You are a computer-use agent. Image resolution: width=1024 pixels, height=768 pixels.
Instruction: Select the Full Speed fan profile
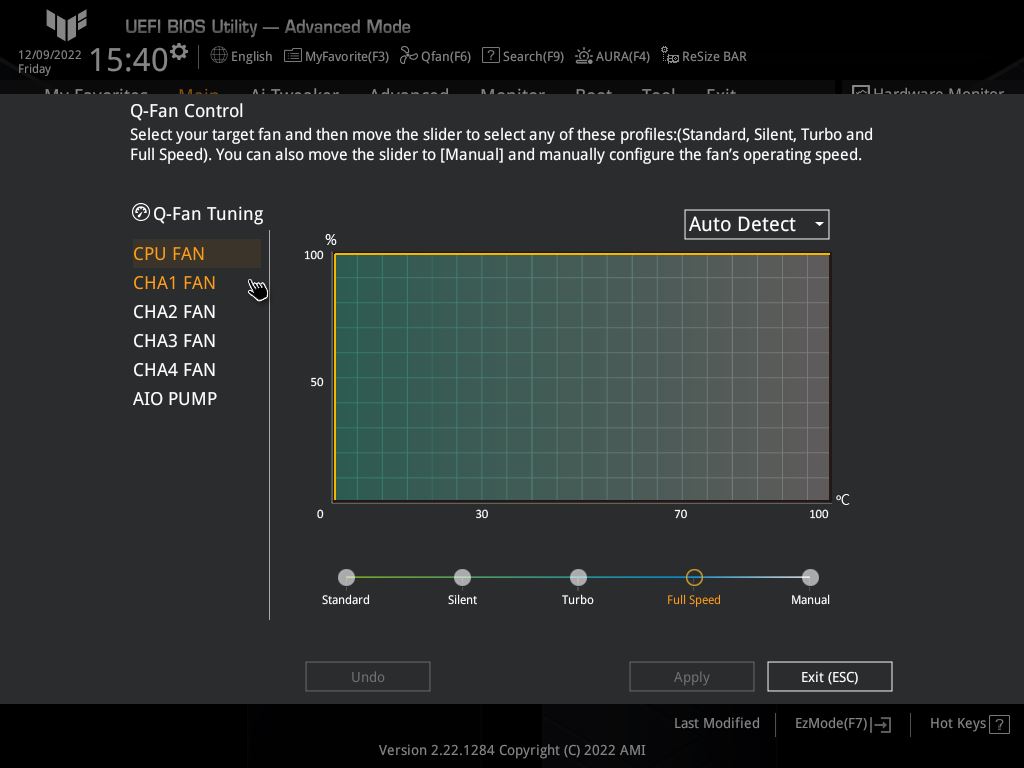(694, 577)
